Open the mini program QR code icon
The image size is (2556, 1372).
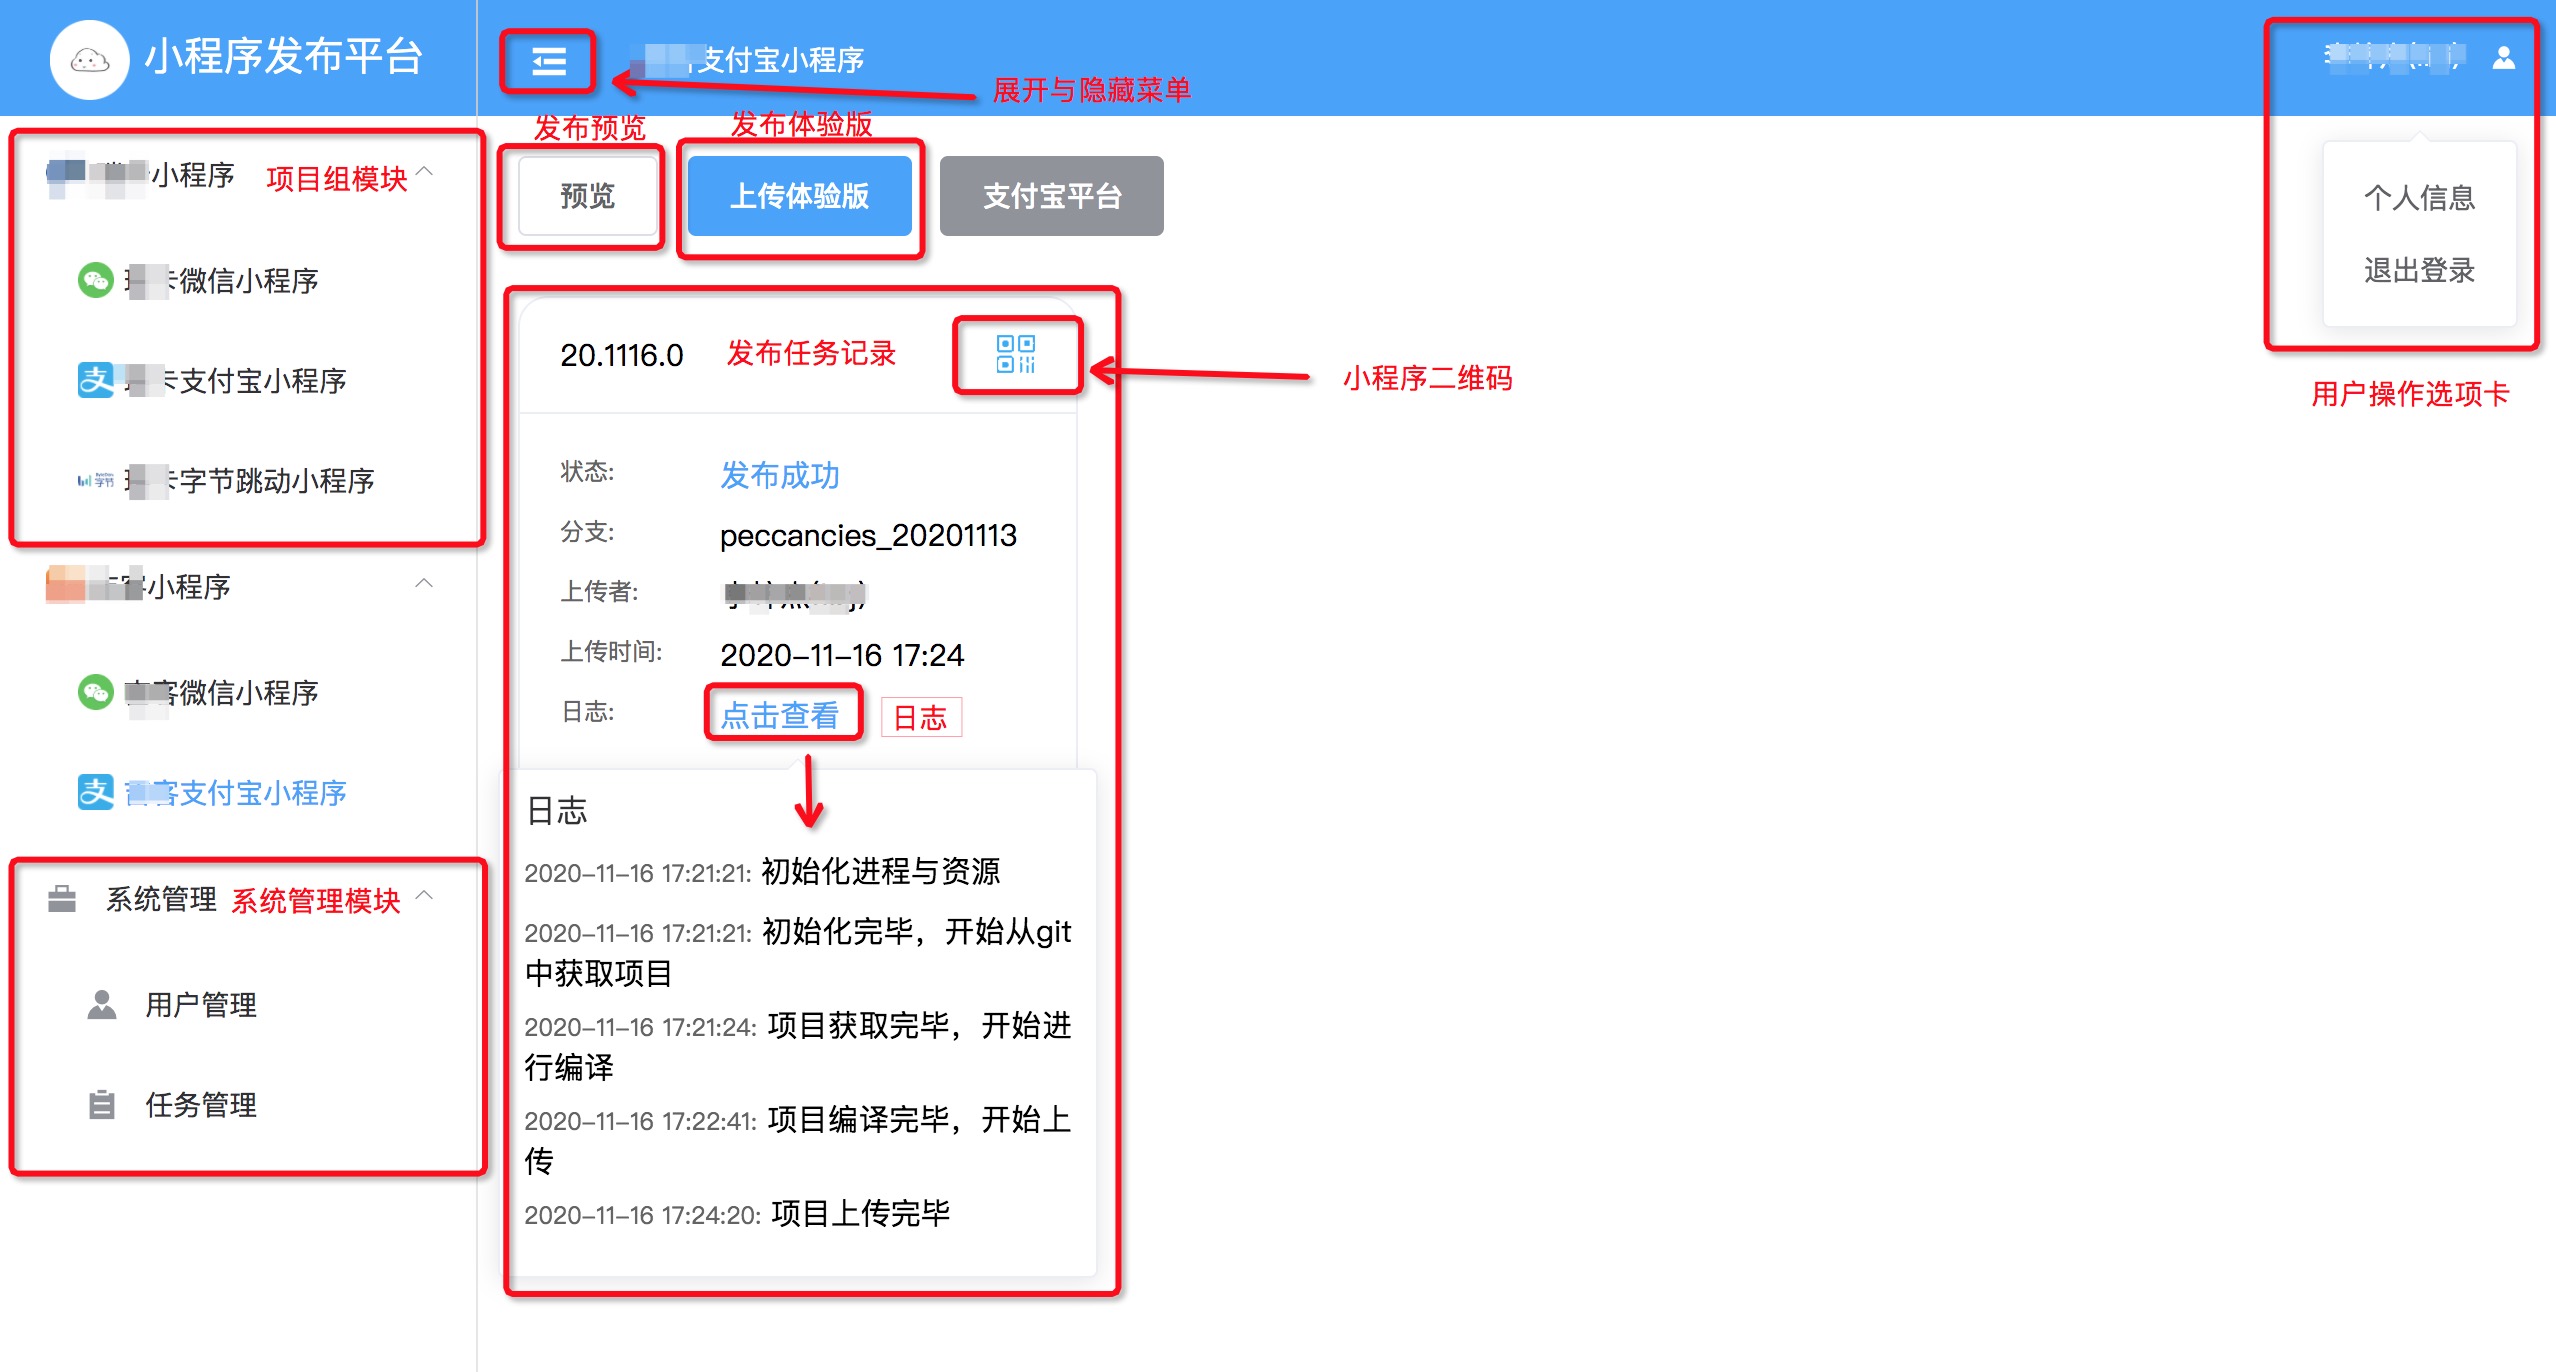click(1015, 354)
